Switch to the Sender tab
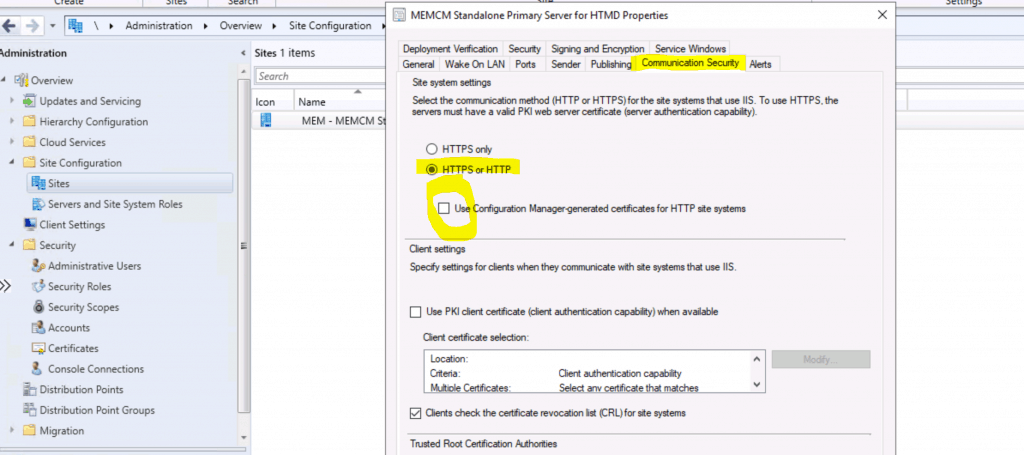Image resolution: width=1024 pixels, height=455 pixels. coord(566,64)
